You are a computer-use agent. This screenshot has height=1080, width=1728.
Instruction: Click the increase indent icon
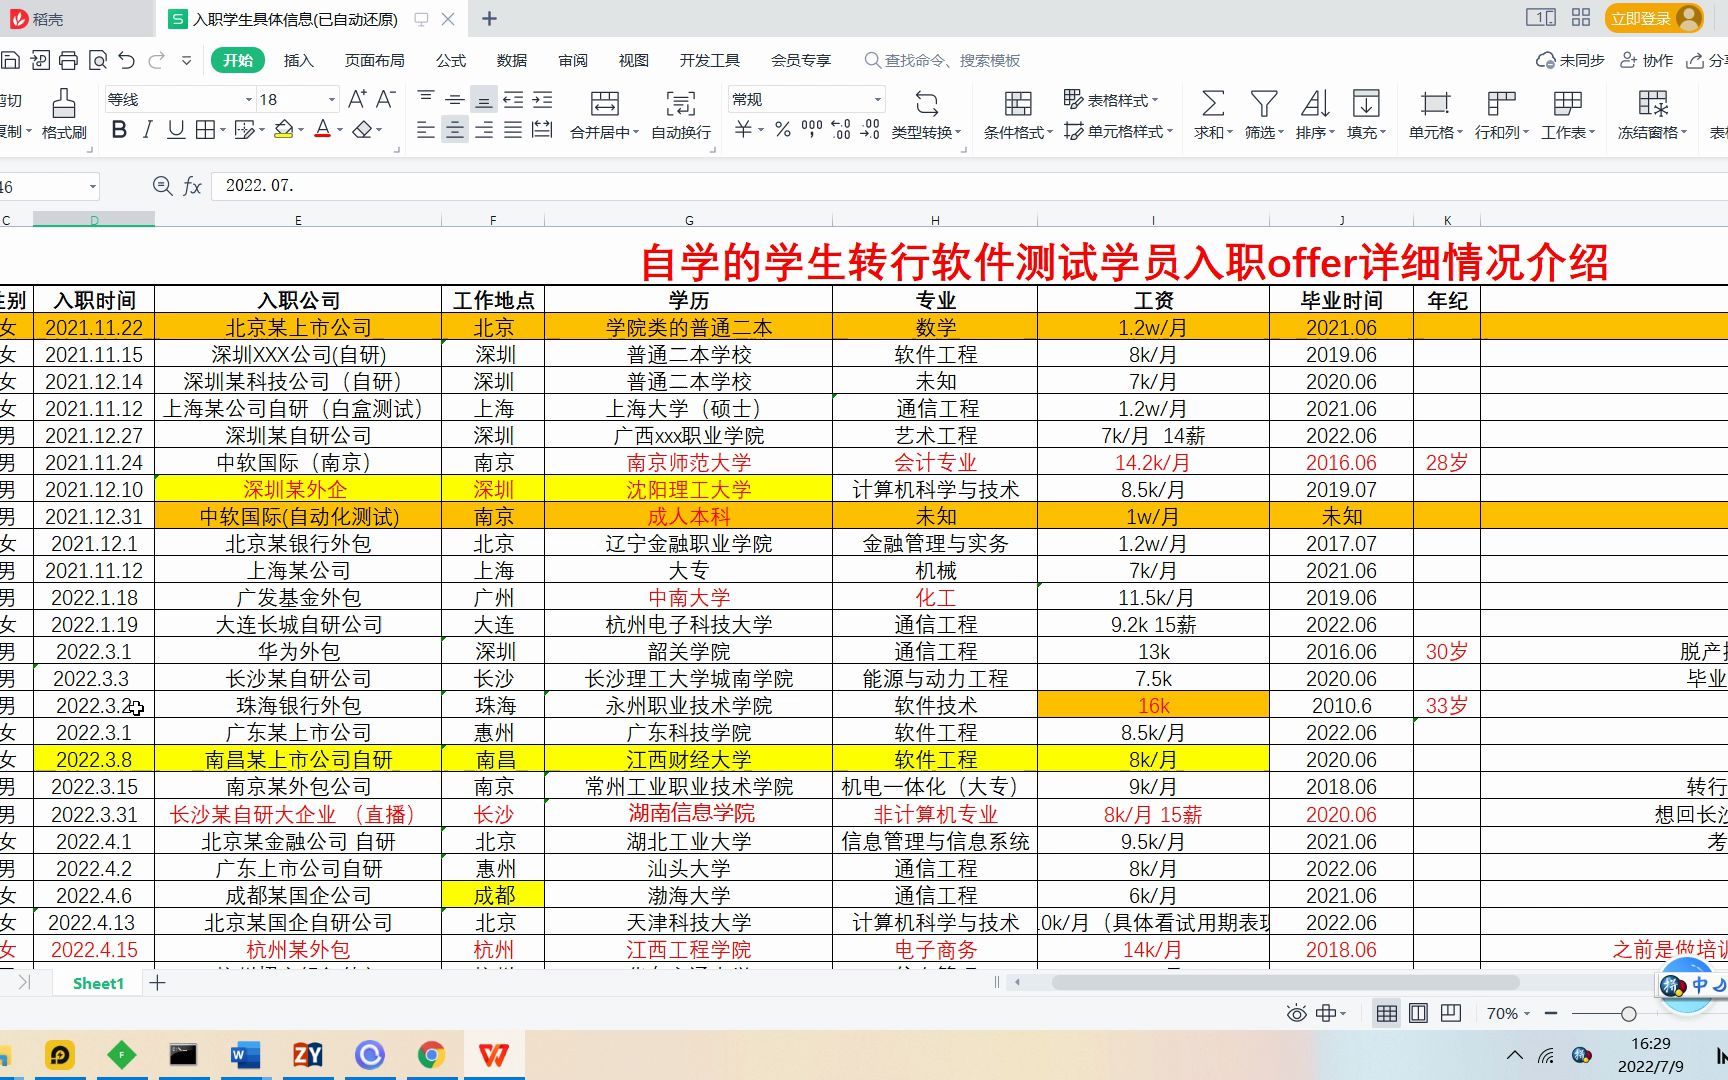(x=542, y=99)
